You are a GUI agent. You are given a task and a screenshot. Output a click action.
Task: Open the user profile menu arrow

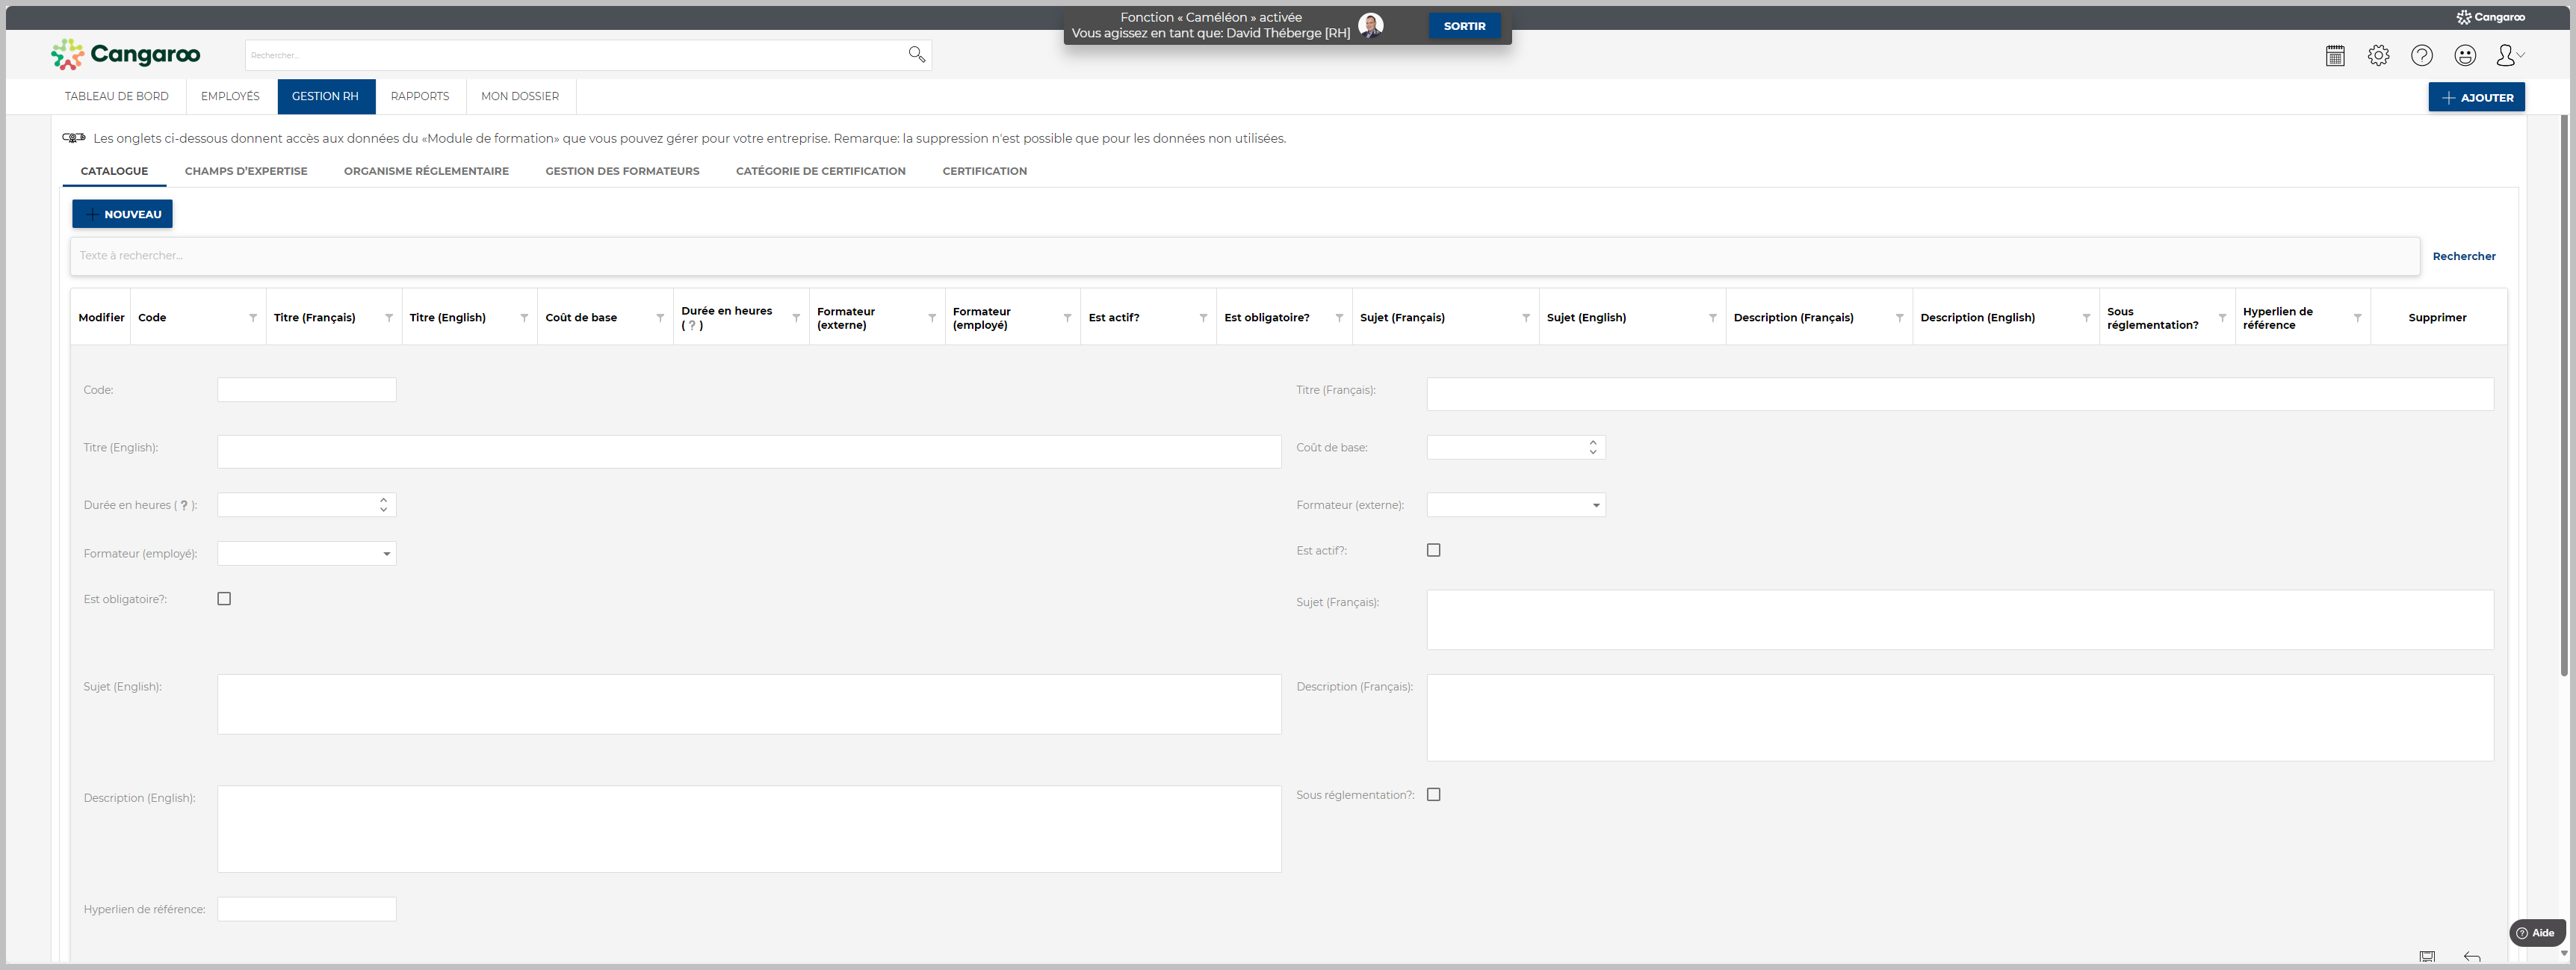pyautogui.click(x=2520, y=55)
